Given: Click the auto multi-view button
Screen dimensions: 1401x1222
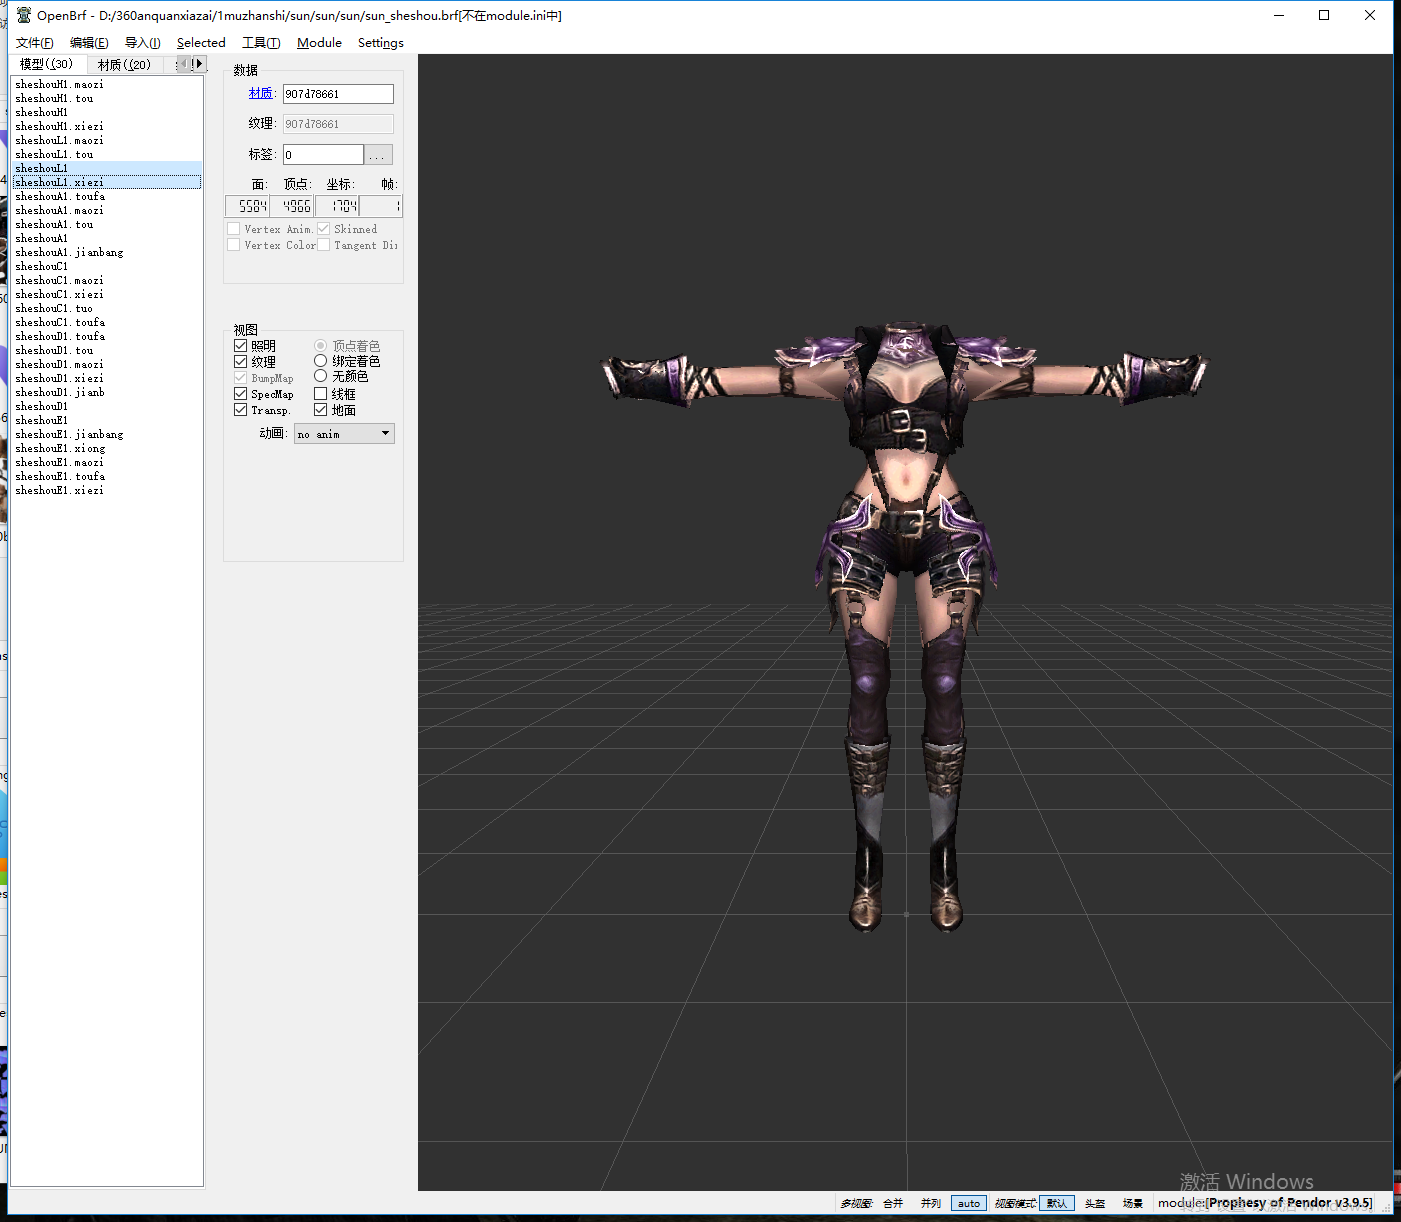Looking at the screenshot, I should (969, 1203).
